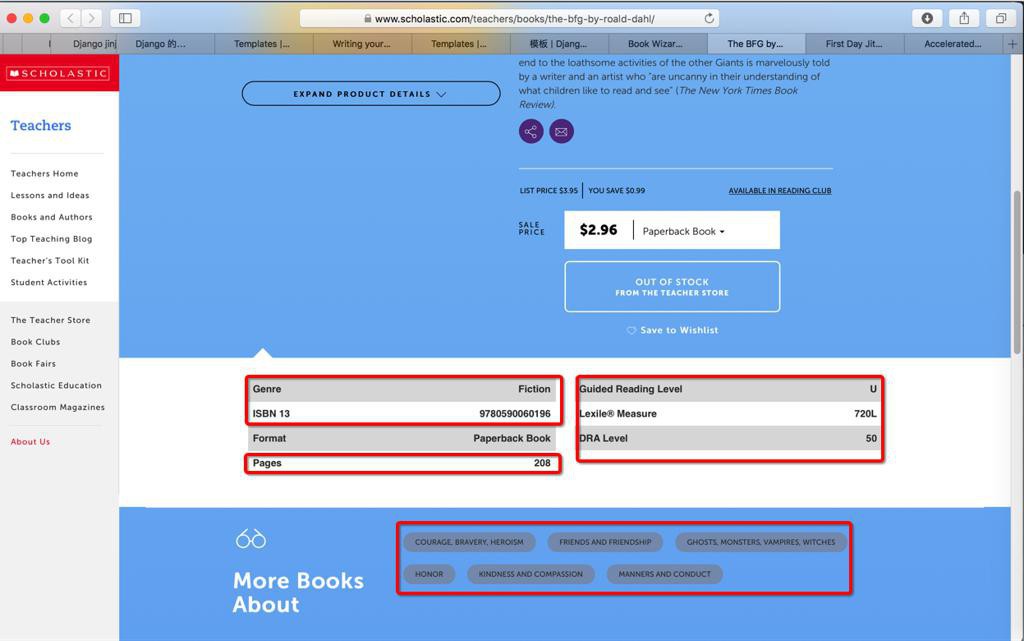Select Ghosts, Monsters, Vampires, Witches tag
Viewport: 1024px width, 641px height.
[761, 542]
